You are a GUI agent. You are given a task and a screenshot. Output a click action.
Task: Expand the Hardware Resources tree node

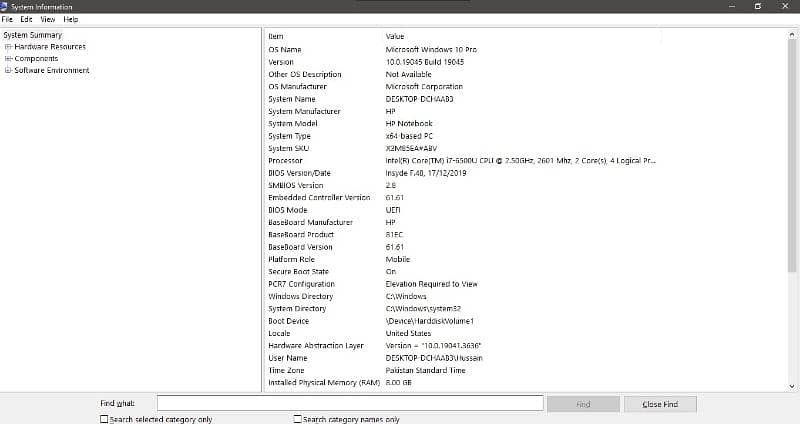(8, 47)
